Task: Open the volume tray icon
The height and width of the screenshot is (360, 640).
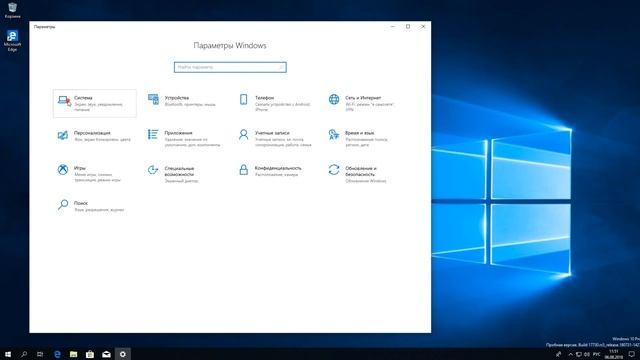Action: coord(587,354)
